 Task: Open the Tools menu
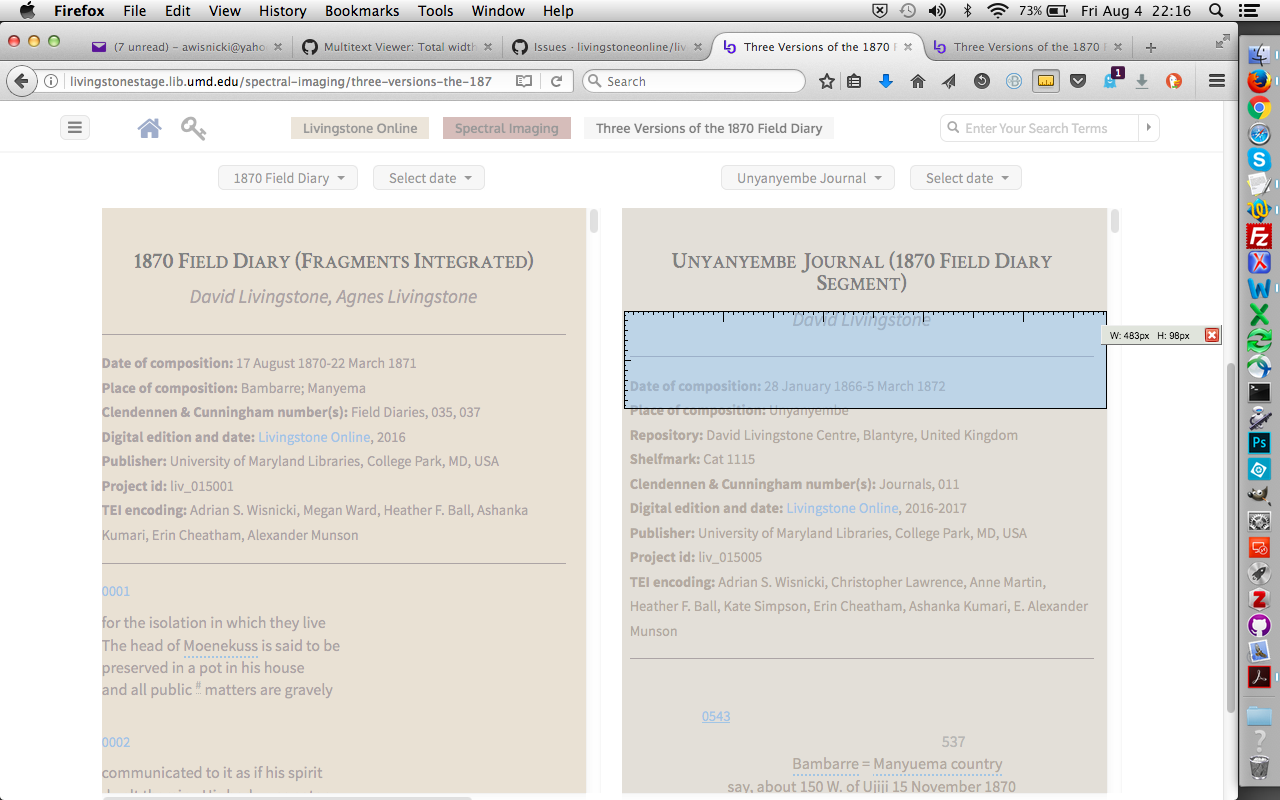[436, 11]
